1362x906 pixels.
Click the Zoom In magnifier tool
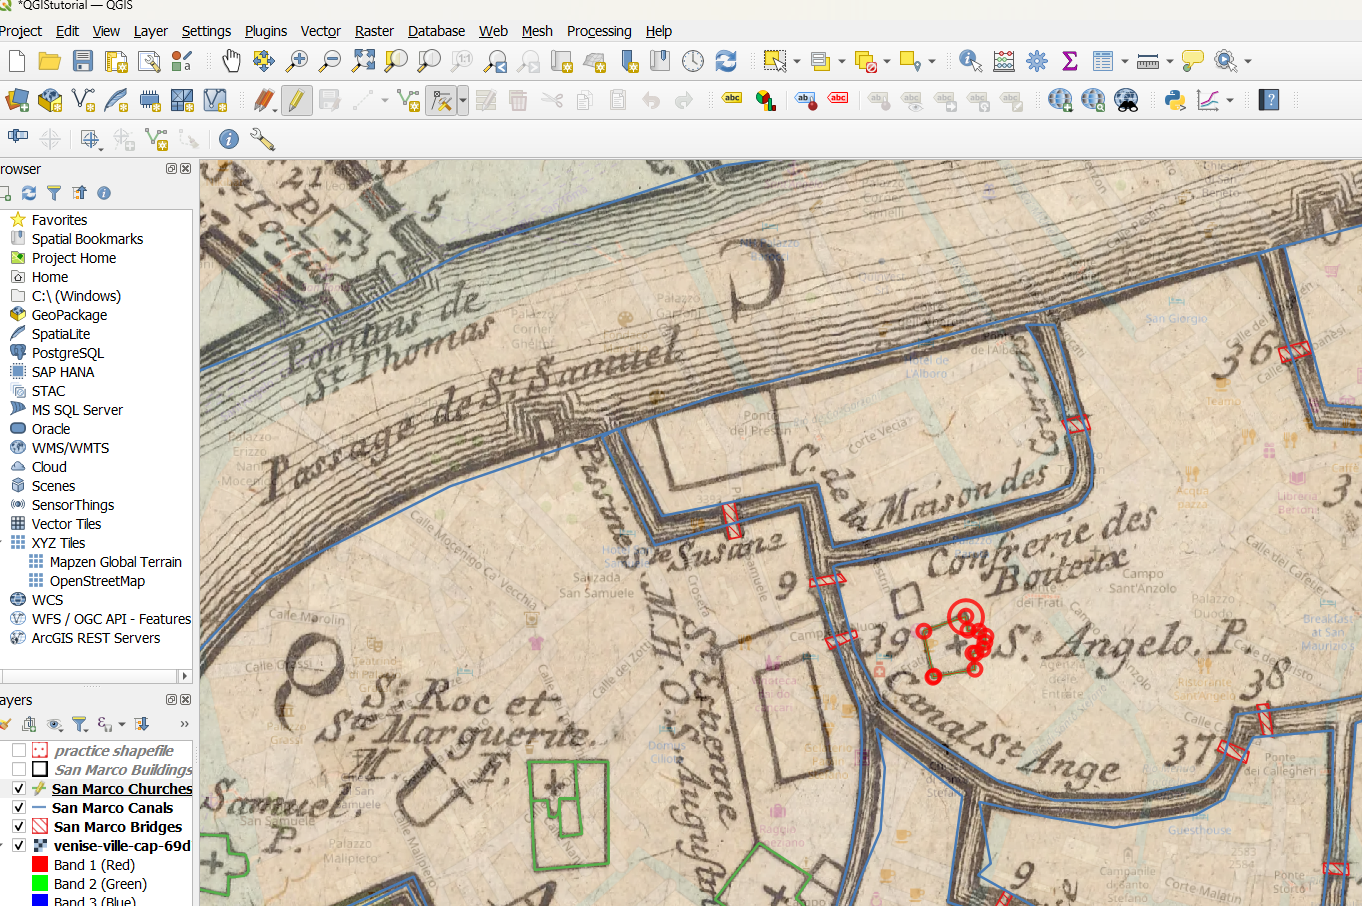[x=297, y=61]
